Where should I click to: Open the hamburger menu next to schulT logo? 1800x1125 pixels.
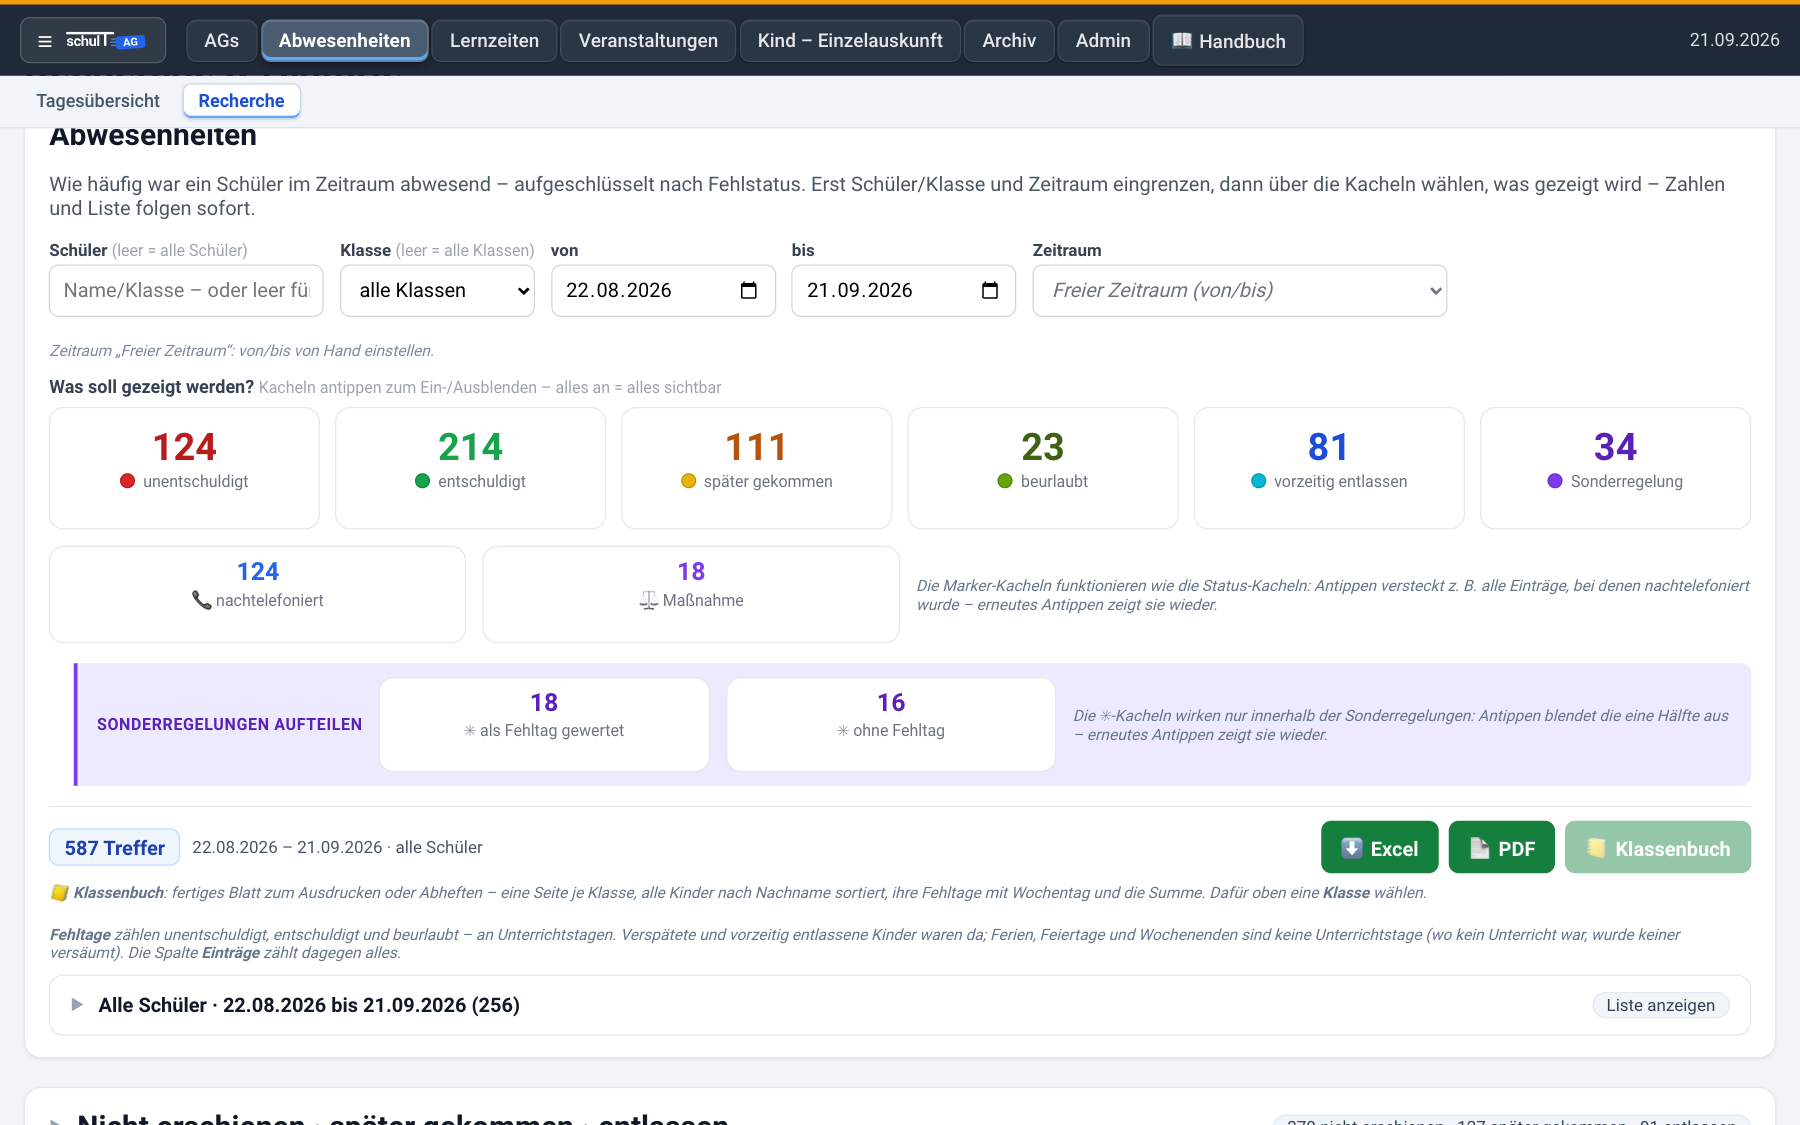pos(44,41)
